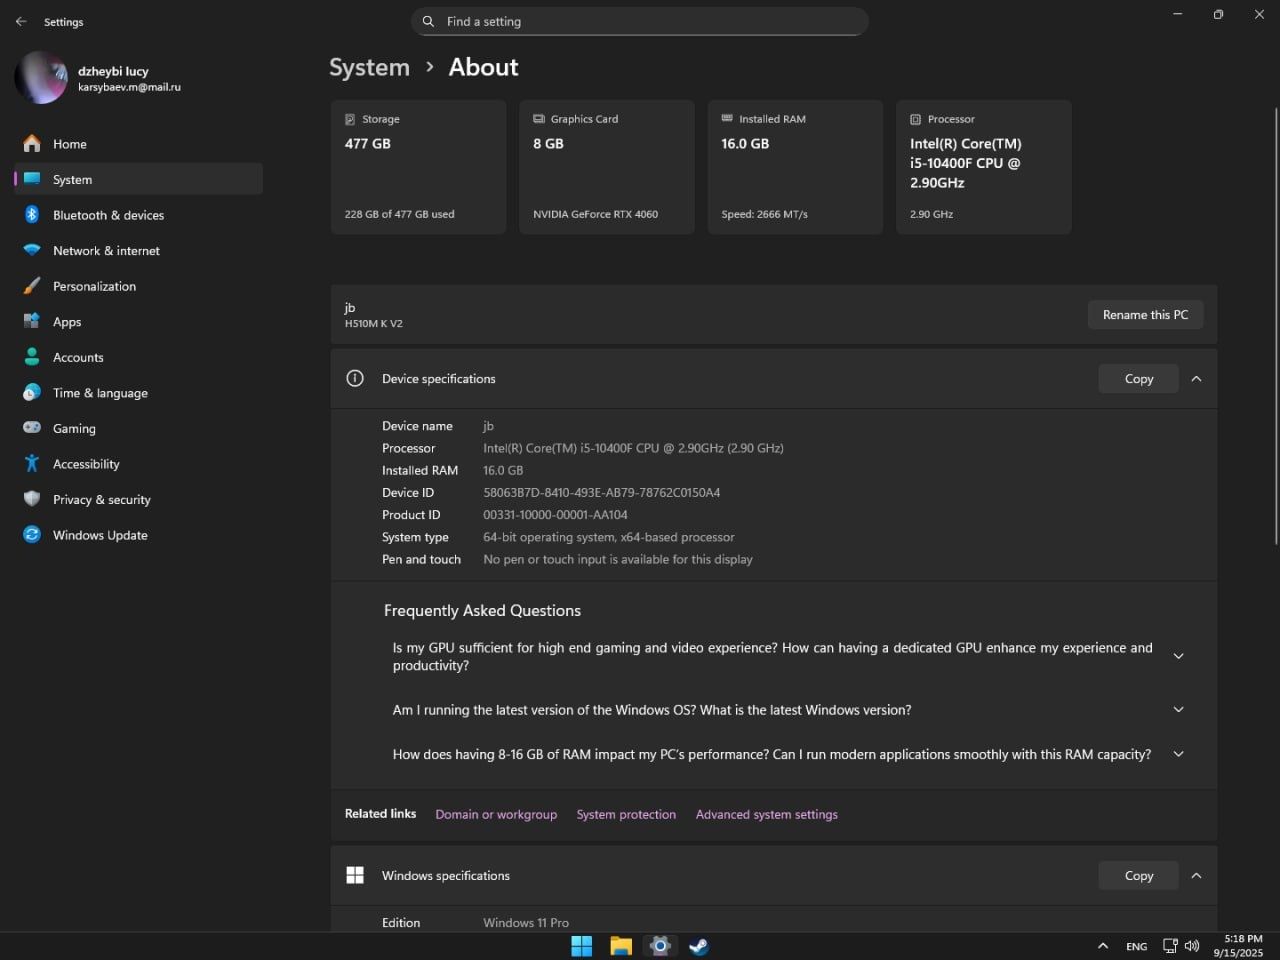Click the Windows Update sync icon

click(32, 534)
